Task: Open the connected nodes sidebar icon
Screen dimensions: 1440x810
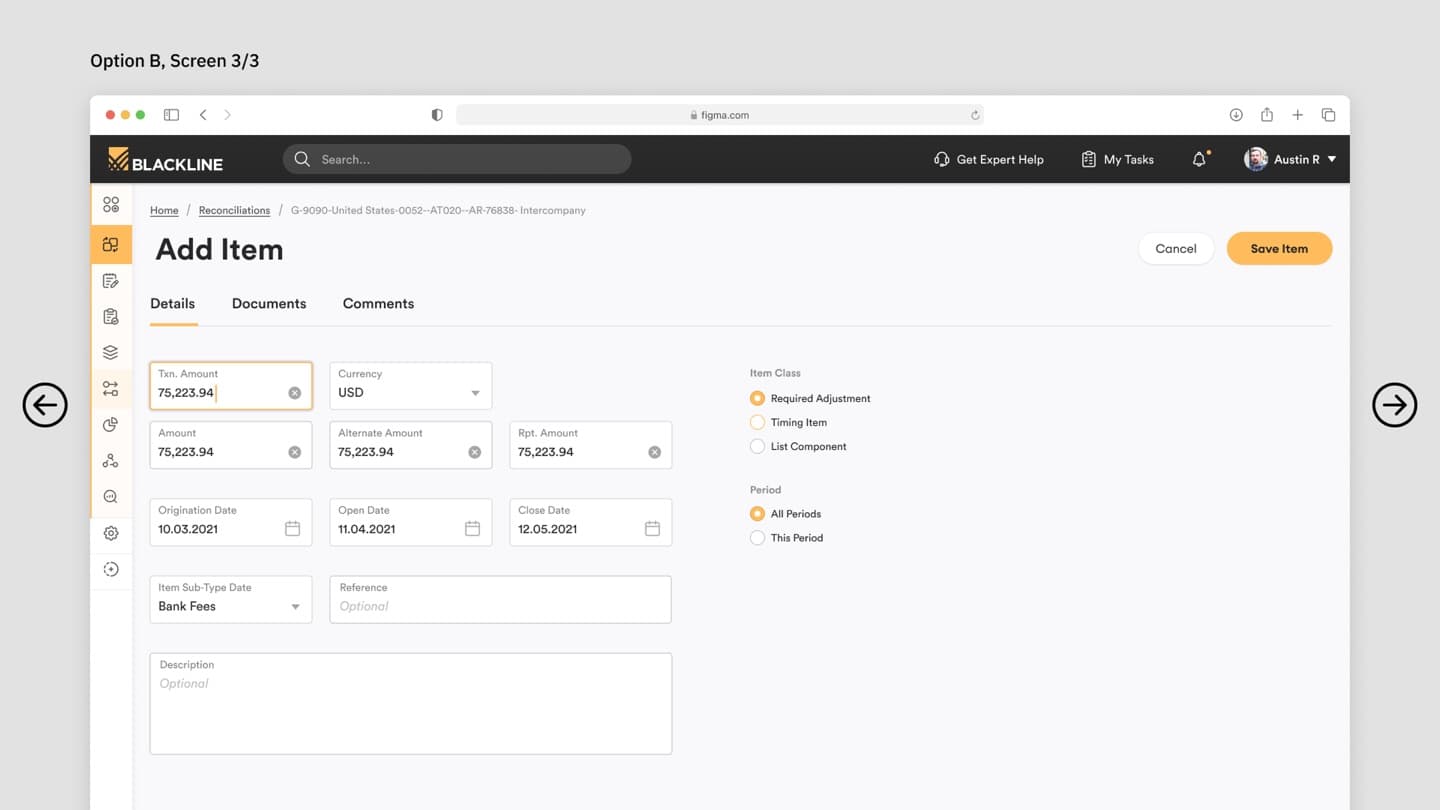Action: 111,461
